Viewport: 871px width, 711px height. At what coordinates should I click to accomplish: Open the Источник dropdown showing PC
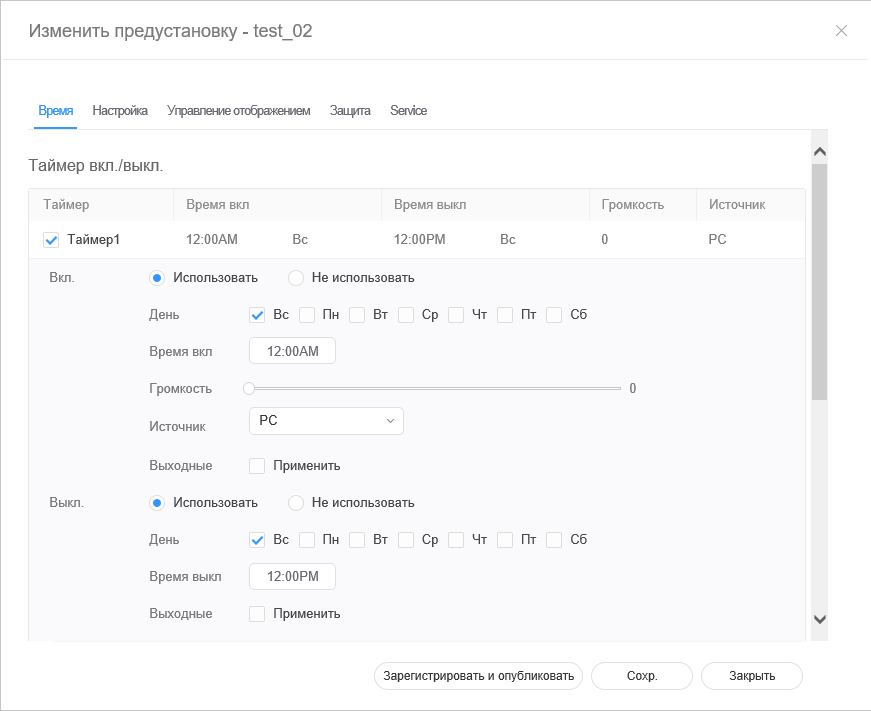(x=325, y=421)
